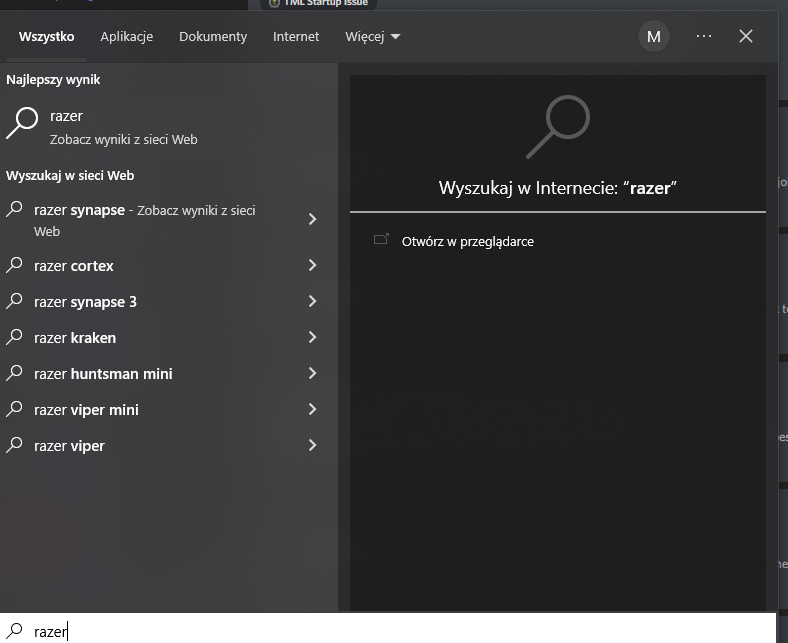Click the search icon next to razer viper

15,445
